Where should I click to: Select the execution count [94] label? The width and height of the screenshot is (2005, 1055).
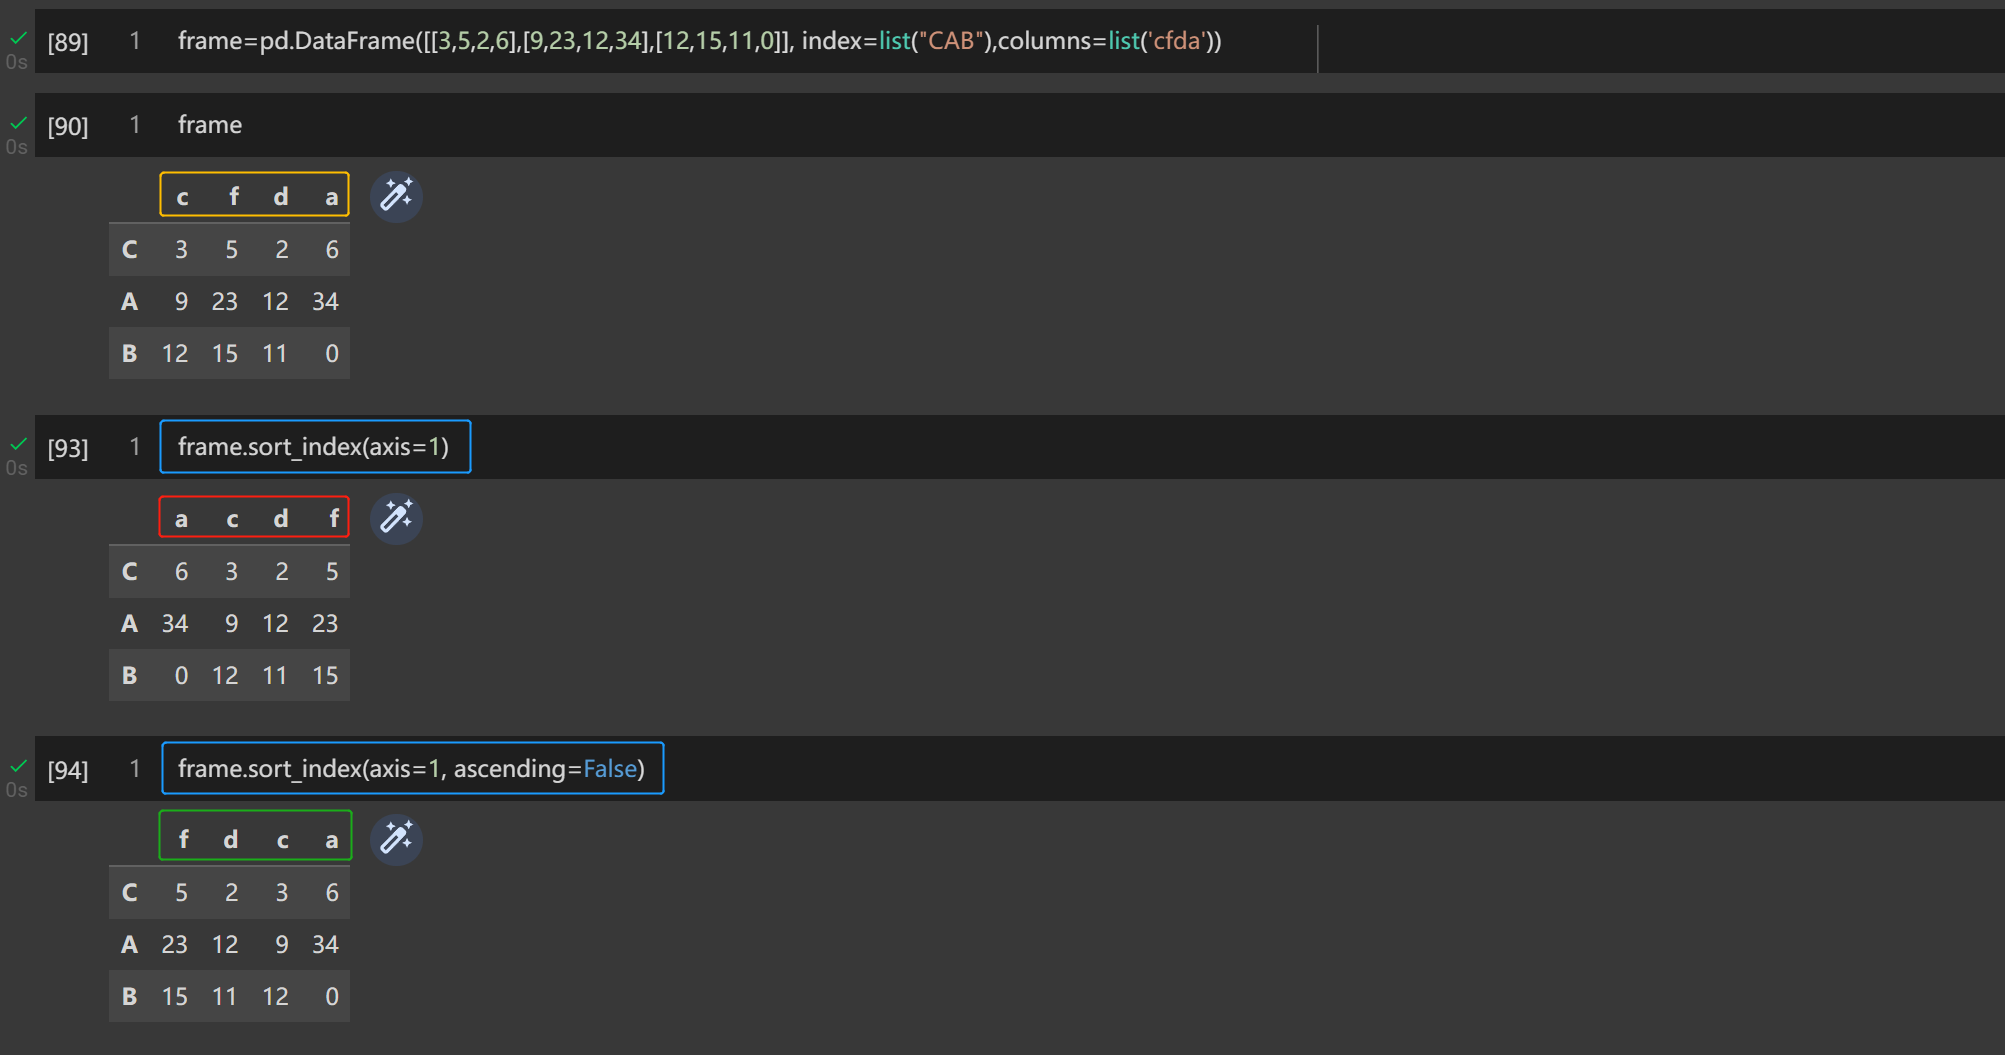pyautogui.click(x=68, y=770)
